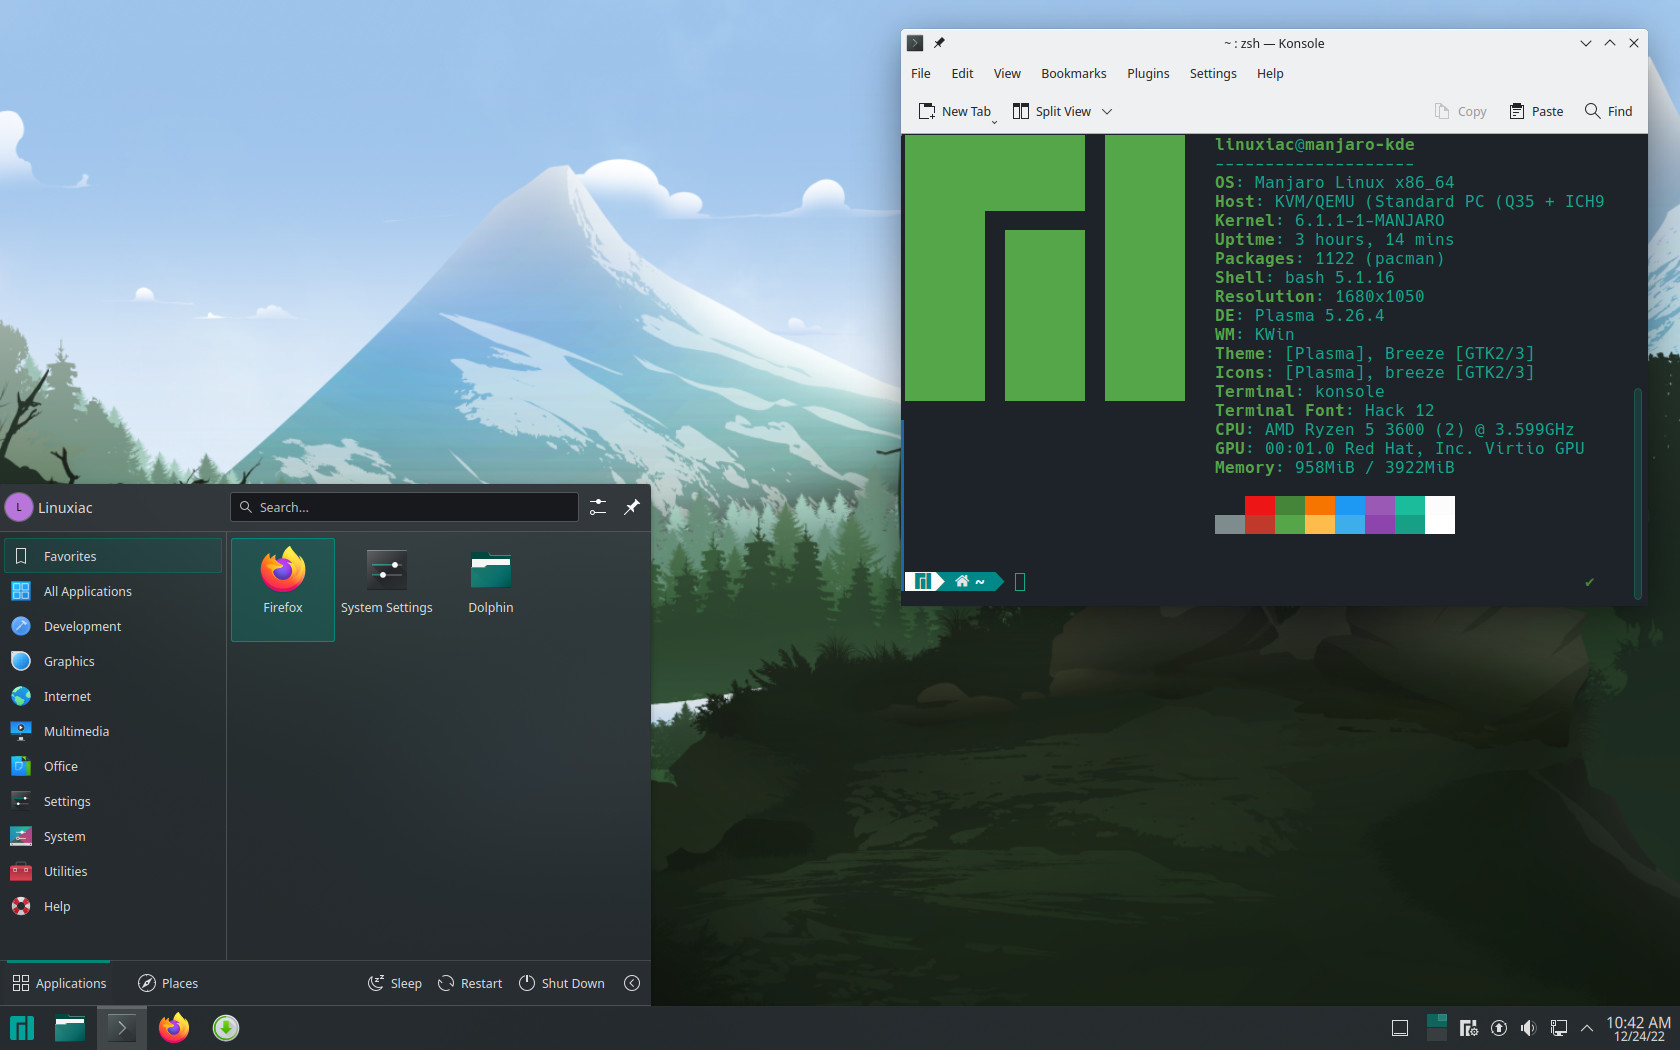
Task: Open Dolphin file manager from Favorites
Action: point(490,582)
